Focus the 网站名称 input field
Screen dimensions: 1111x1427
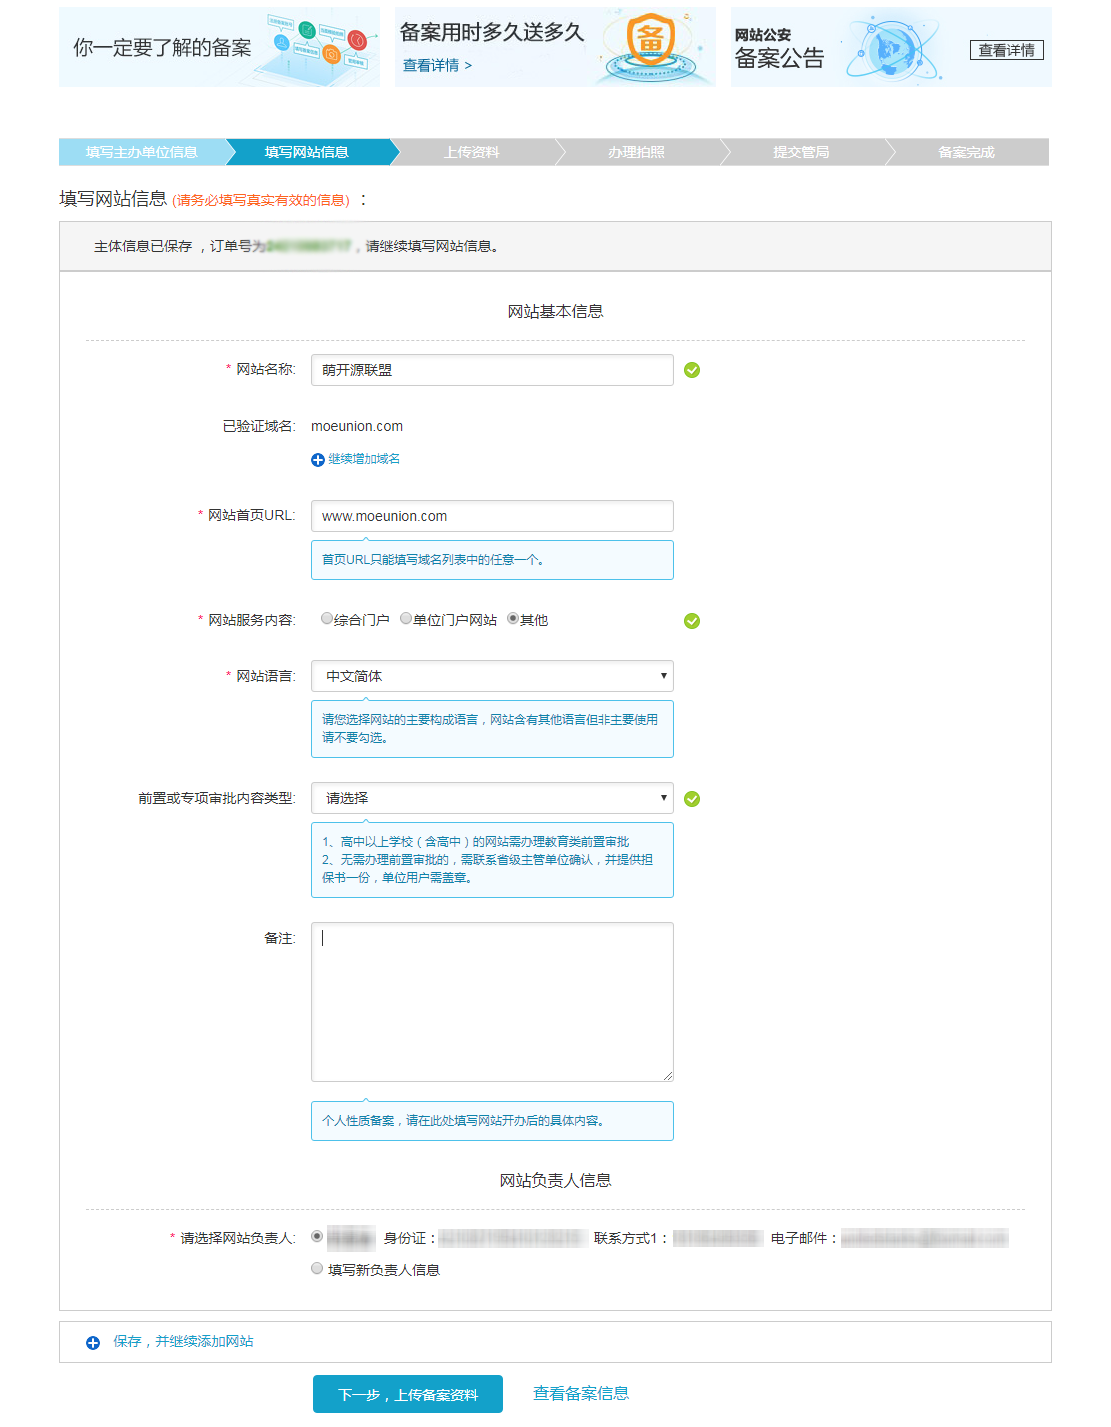click(x=492, y=370)
